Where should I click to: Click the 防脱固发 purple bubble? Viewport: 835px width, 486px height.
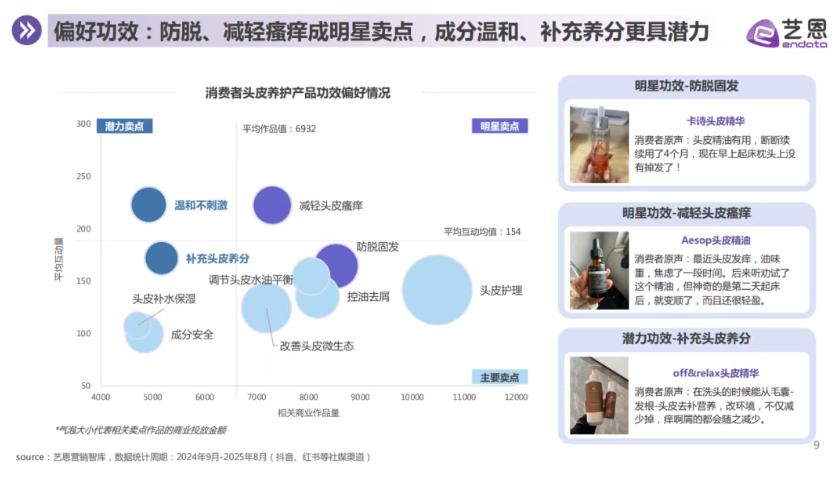338,265
